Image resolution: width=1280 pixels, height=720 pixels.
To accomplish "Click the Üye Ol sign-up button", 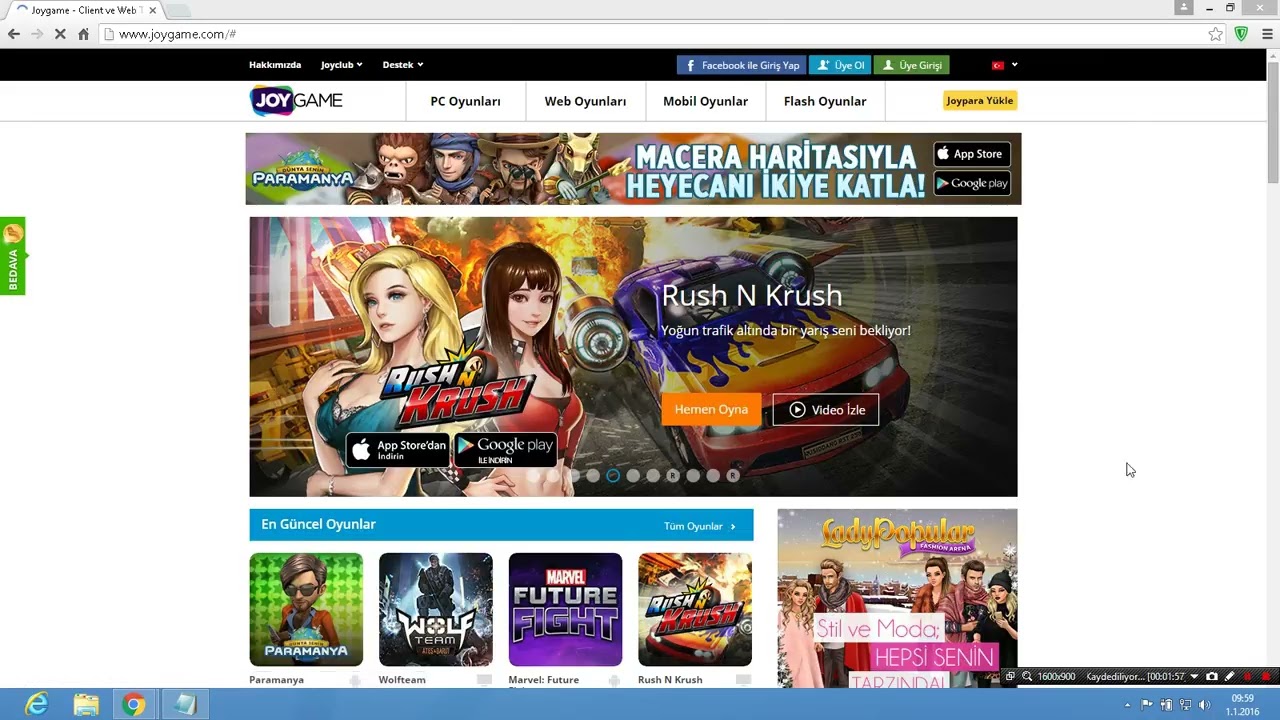I will pos(840,65).
